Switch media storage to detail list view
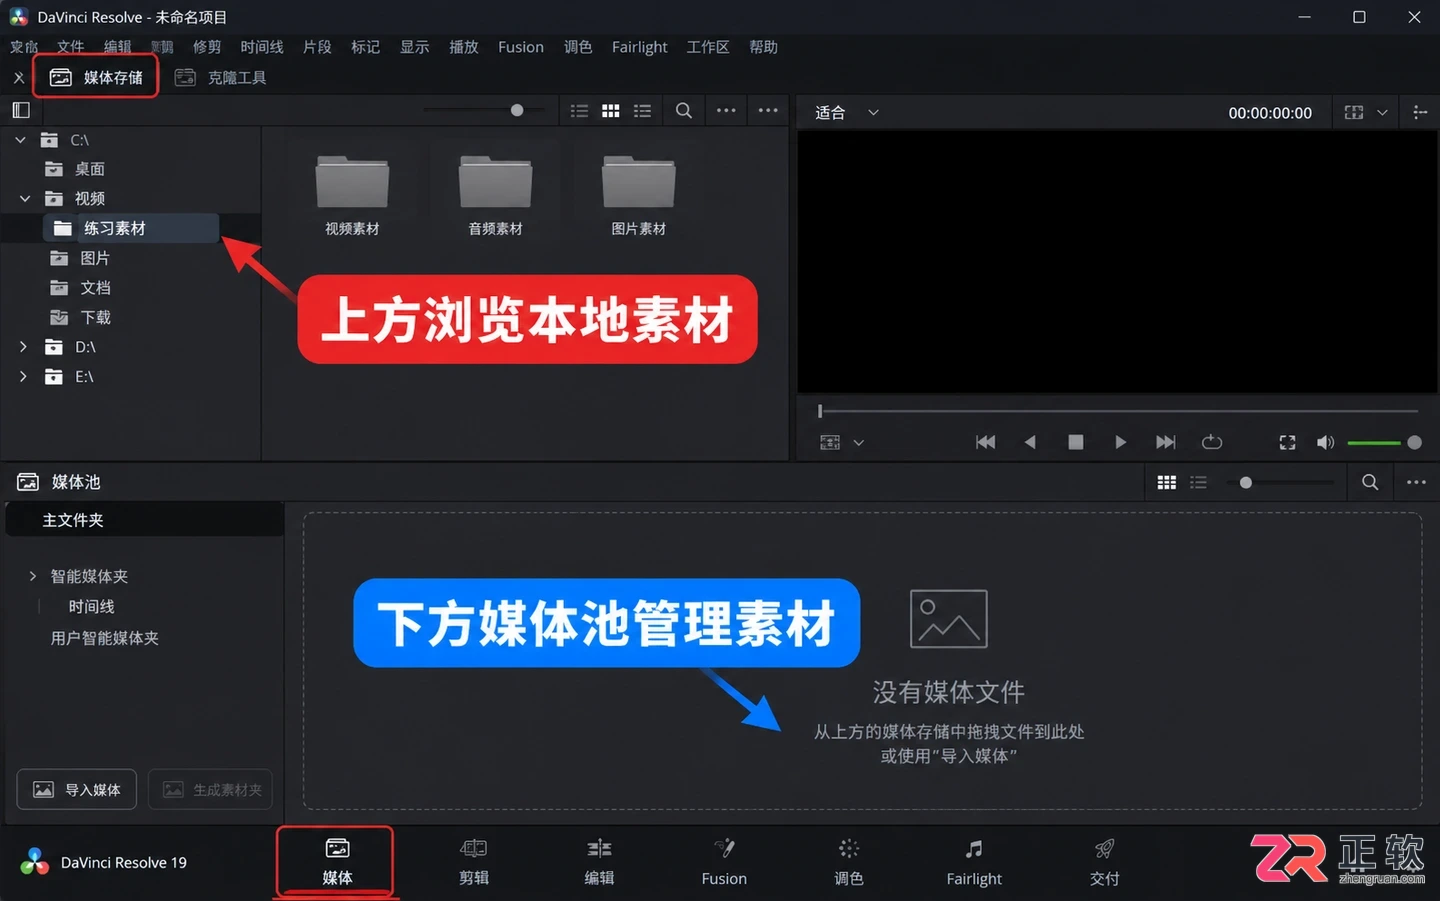Screen dimensions: 1440x901 [642, 111]
